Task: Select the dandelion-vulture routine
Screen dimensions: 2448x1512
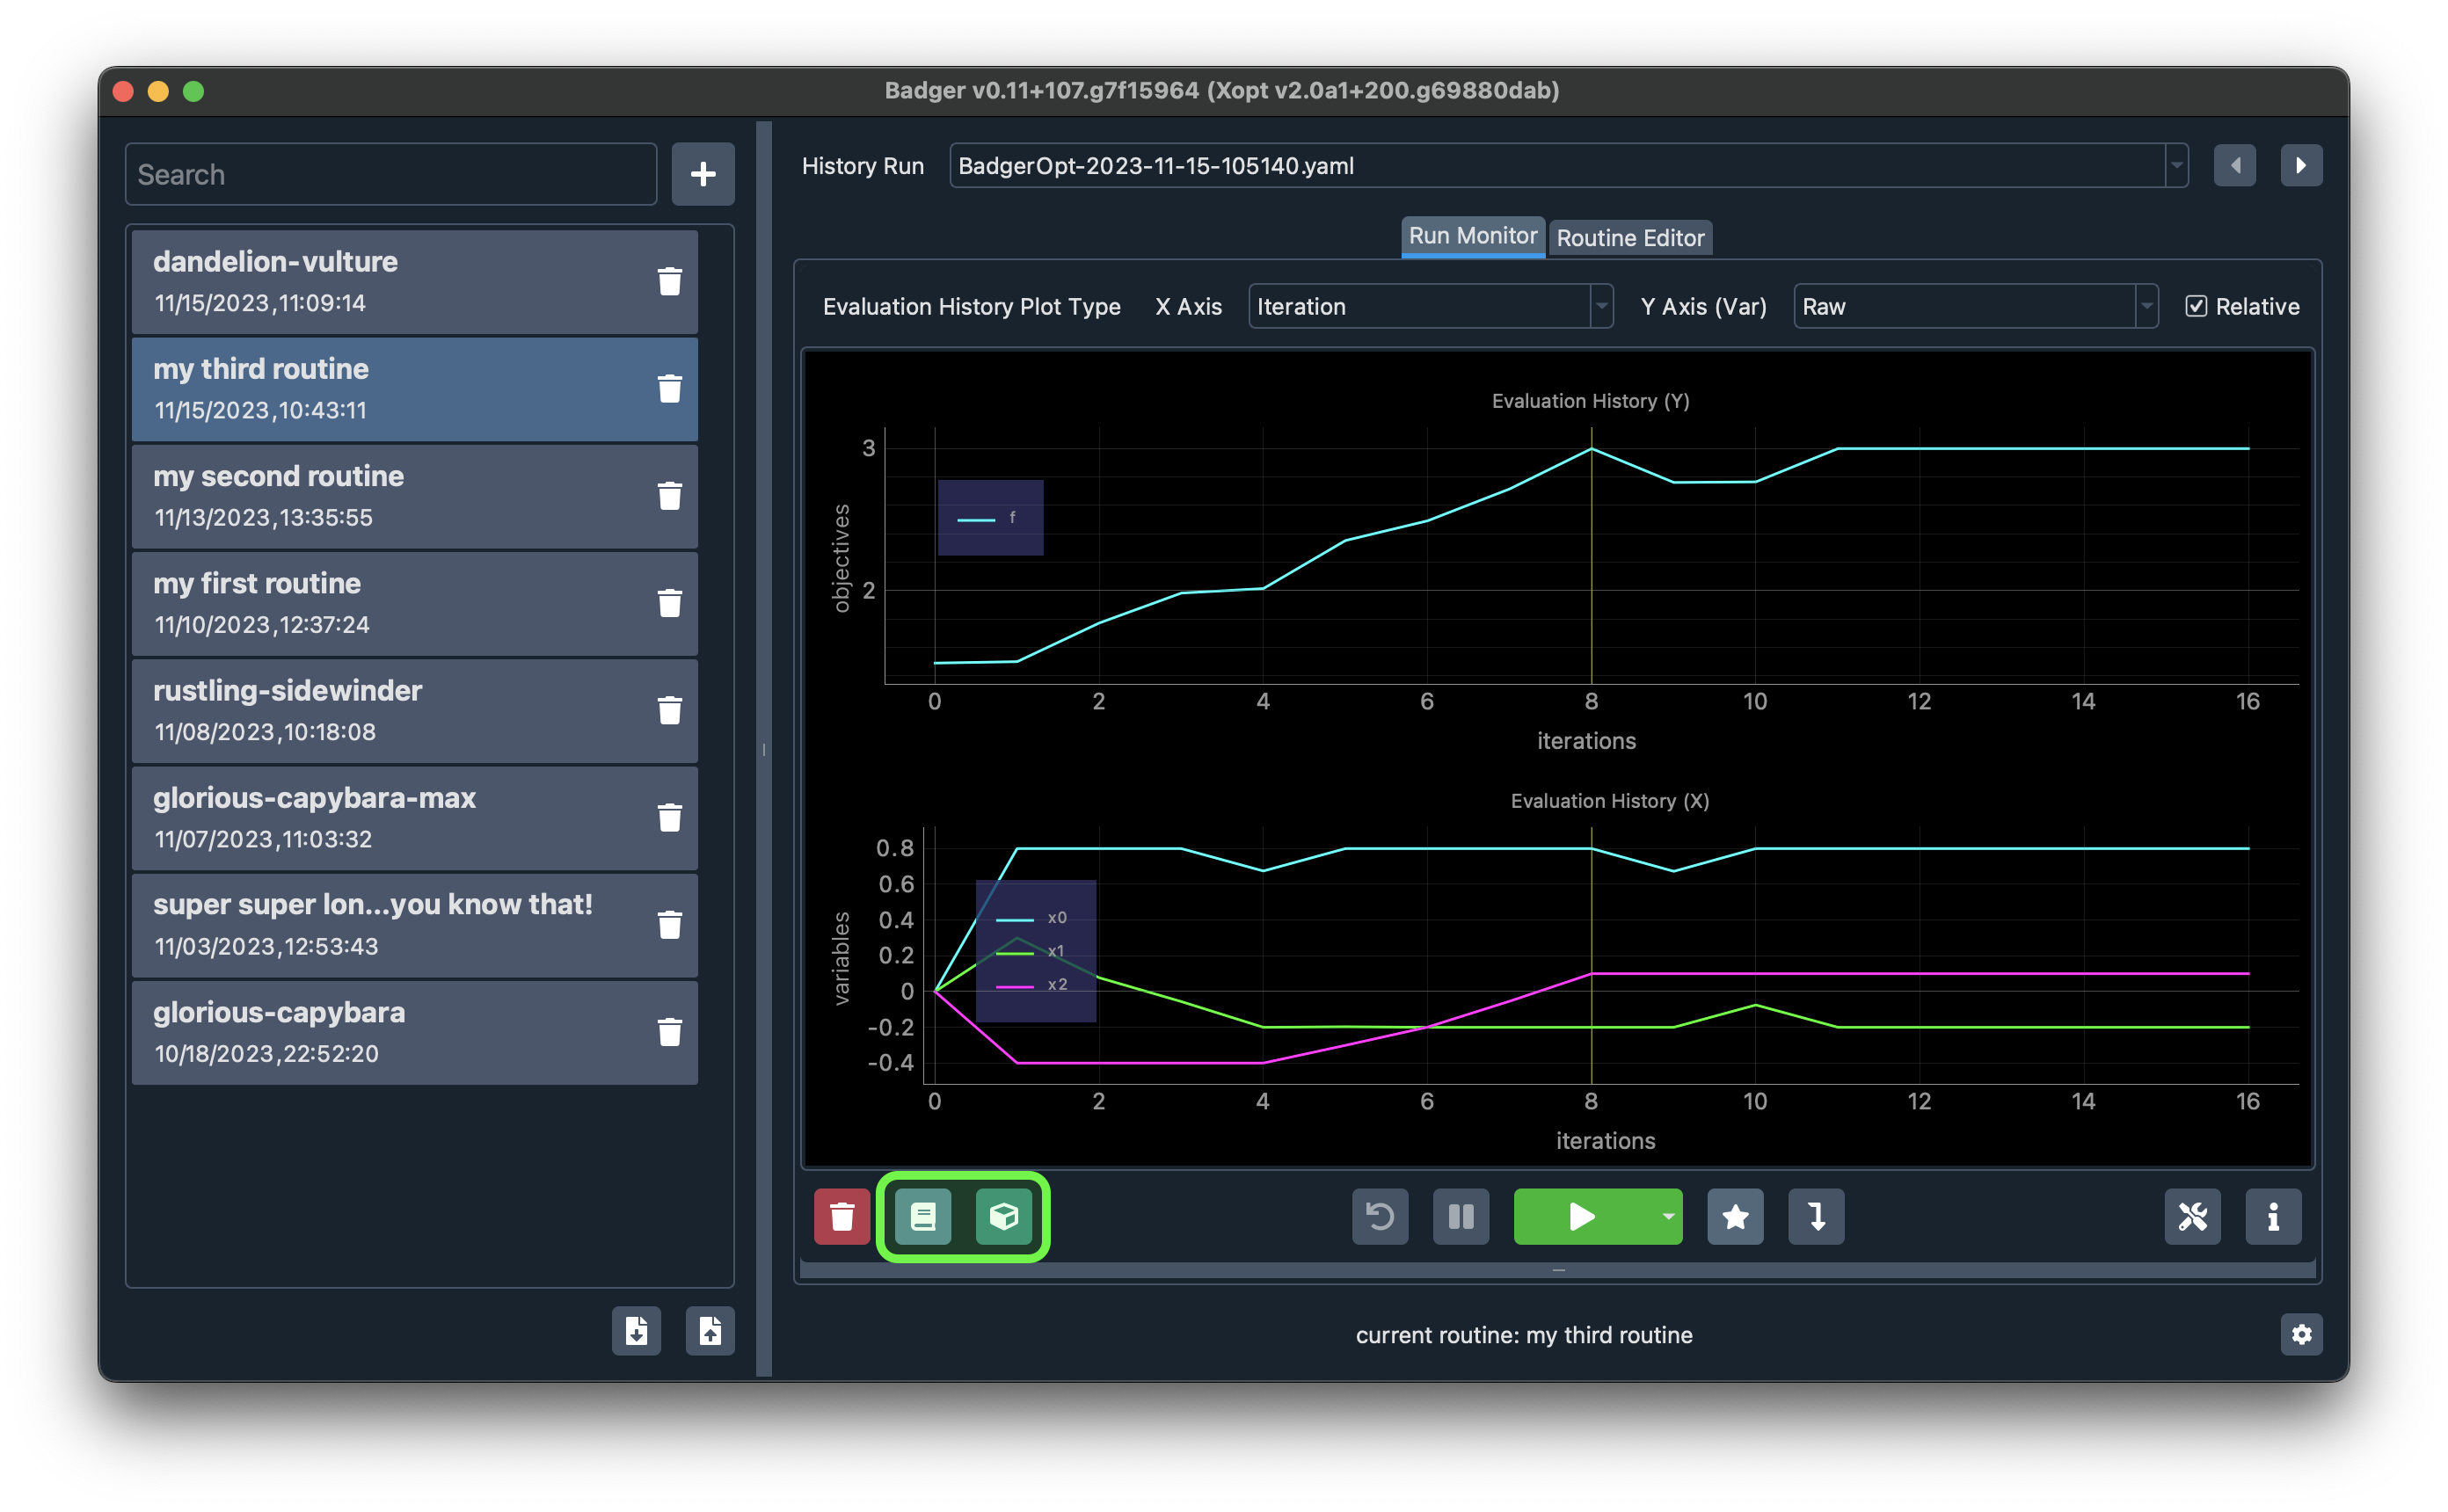Action: 414,282
